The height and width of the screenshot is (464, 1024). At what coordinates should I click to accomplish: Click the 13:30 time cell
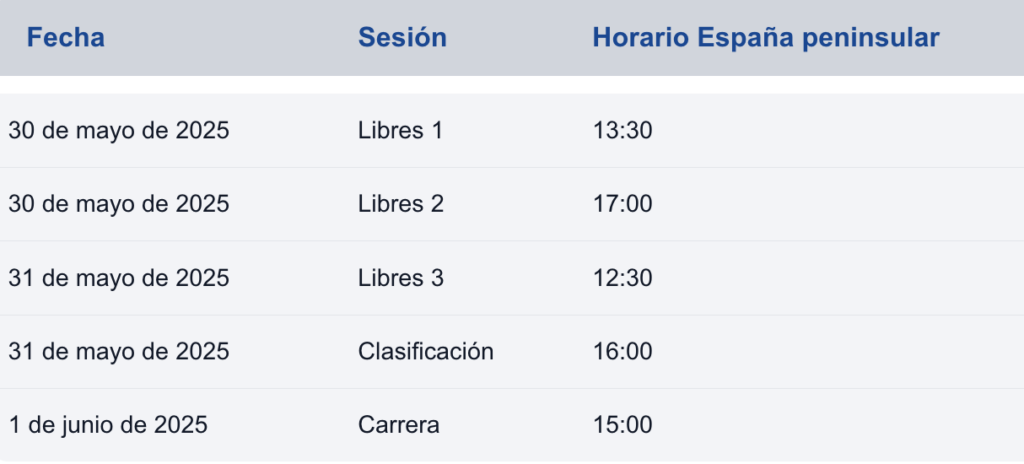[622, 131]
